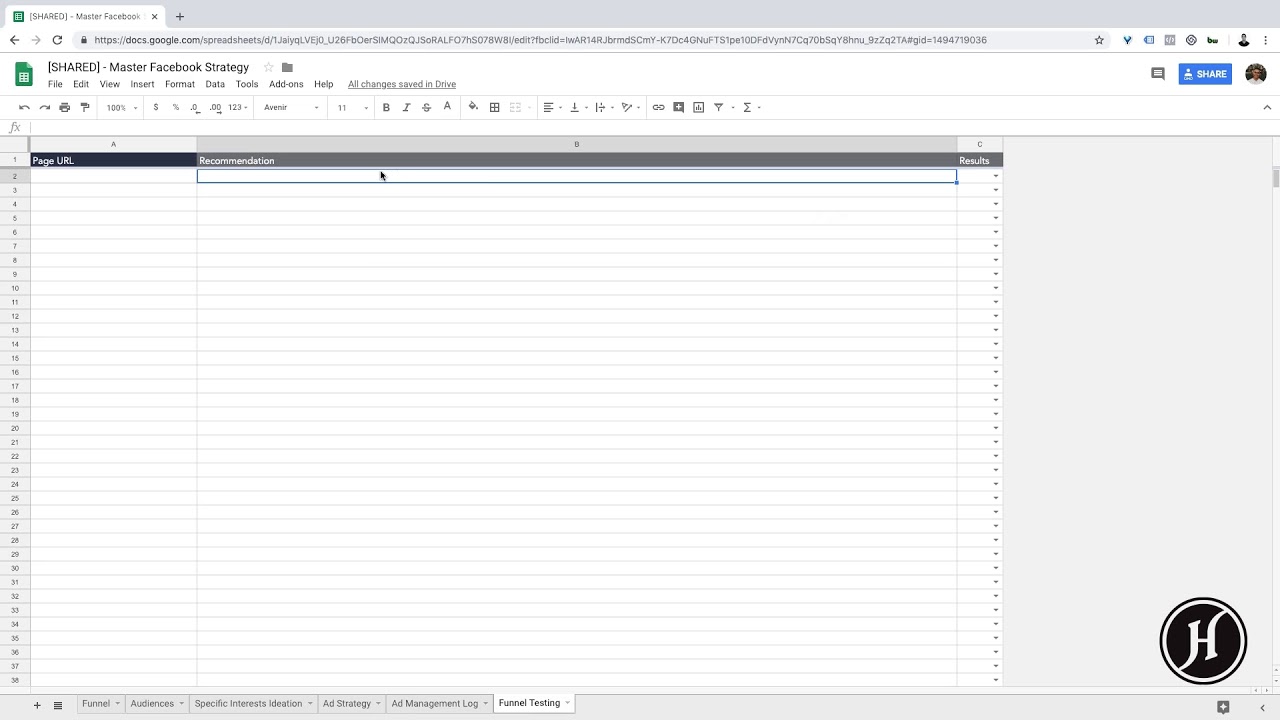Viewport: 1280px width, 720px height.
Task: Click the Merge cells icon
Action: [515, 107]
